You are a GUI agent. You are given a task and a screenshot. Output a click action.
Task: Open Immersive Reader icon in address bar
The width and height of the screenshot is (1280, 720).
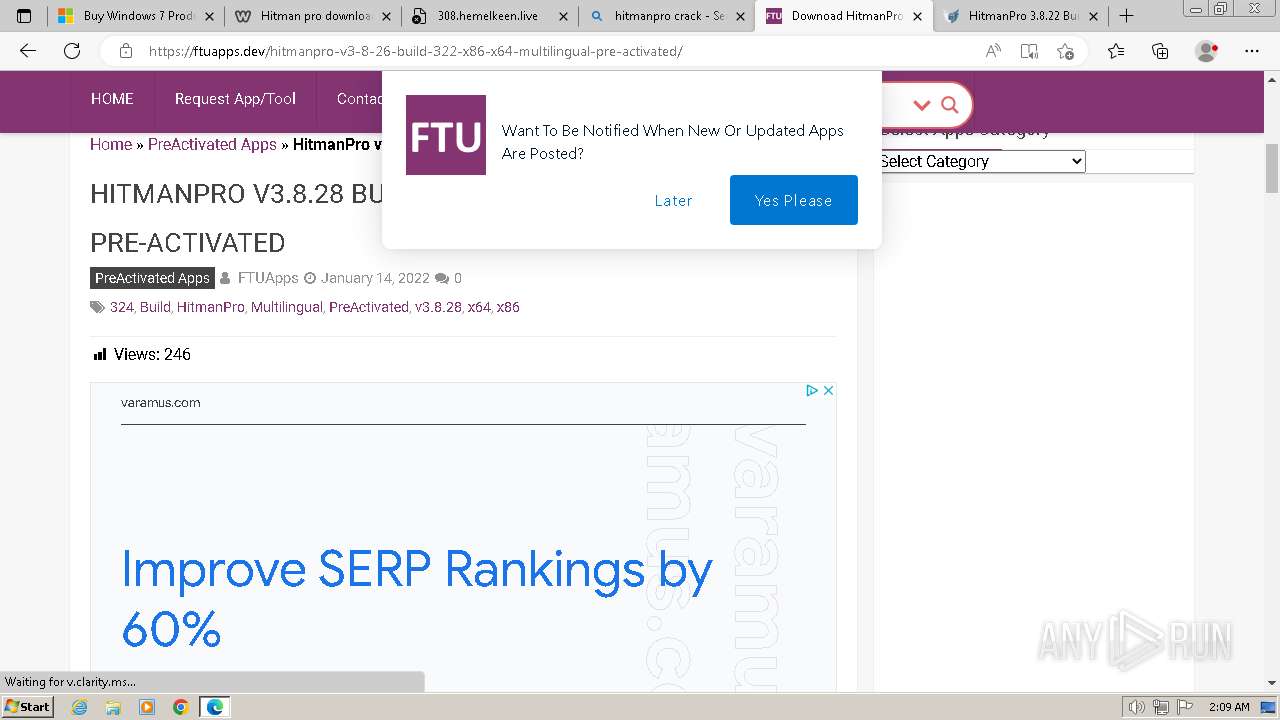[1029, 51]
